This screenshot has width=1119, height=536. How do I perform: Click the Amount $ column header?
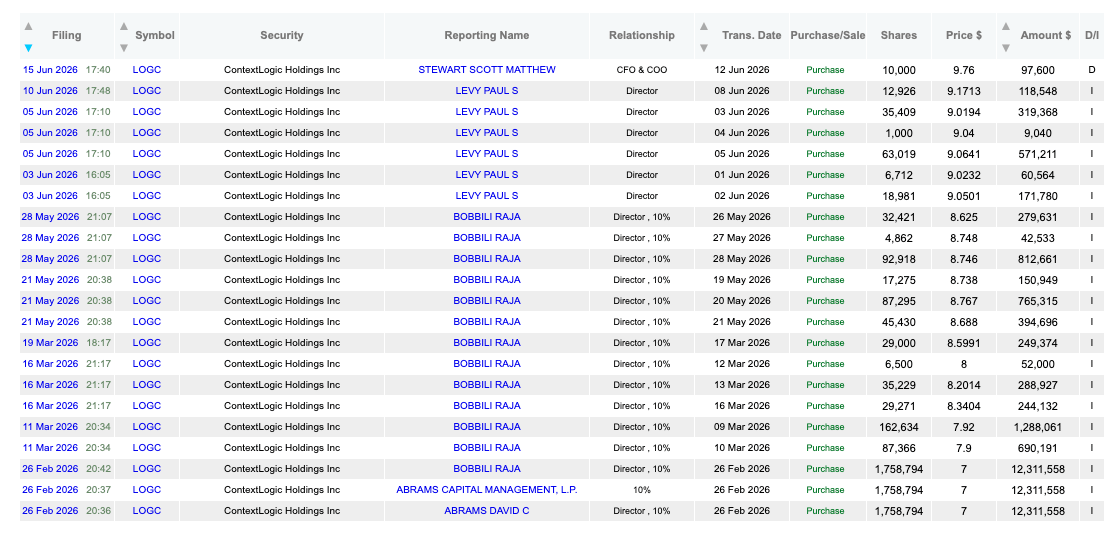point(1045,35)
